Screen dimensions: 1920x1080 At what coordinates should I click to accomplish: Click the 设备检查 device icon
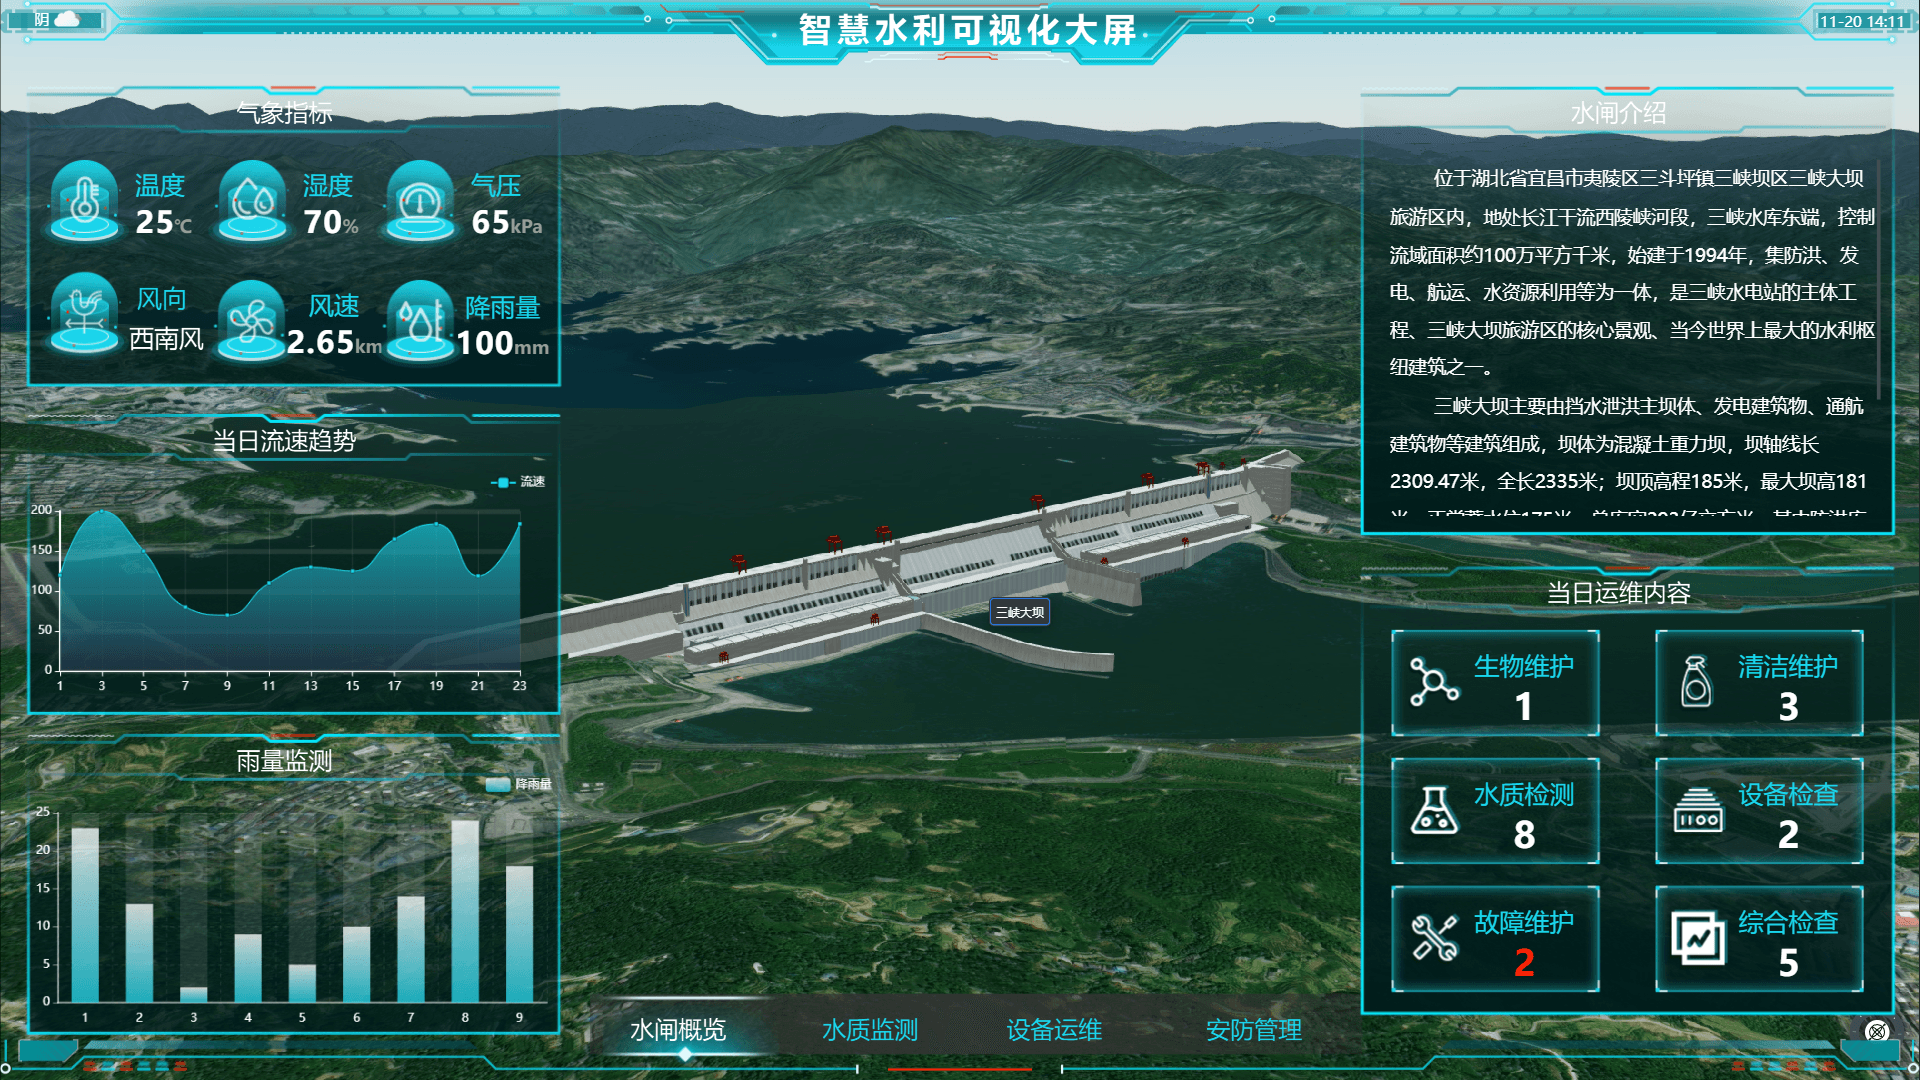pyautogui.click(x=1698, y=810)
